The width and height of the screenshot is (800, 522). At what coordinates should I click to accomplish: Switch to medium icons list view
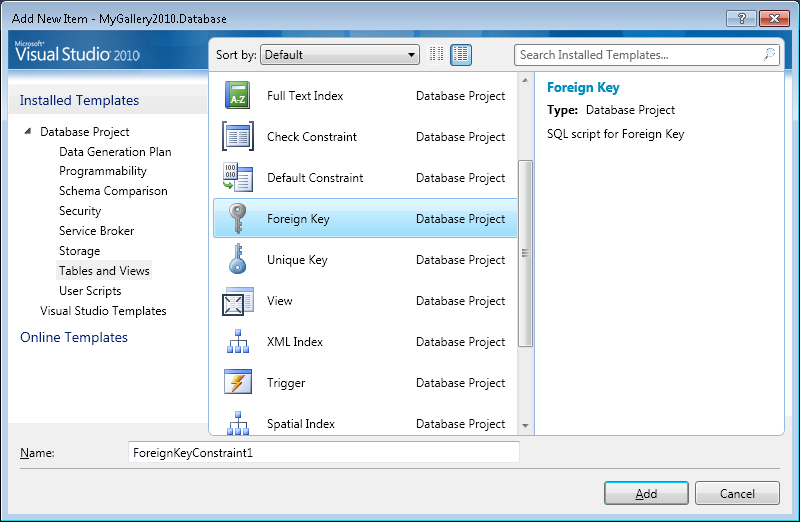pos(461,55)
